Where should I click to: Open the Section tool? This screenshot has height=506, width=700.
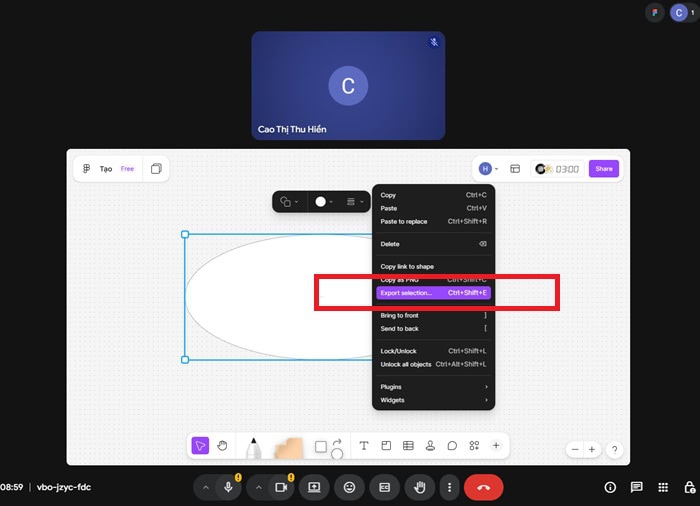click(x=386, y=446)
